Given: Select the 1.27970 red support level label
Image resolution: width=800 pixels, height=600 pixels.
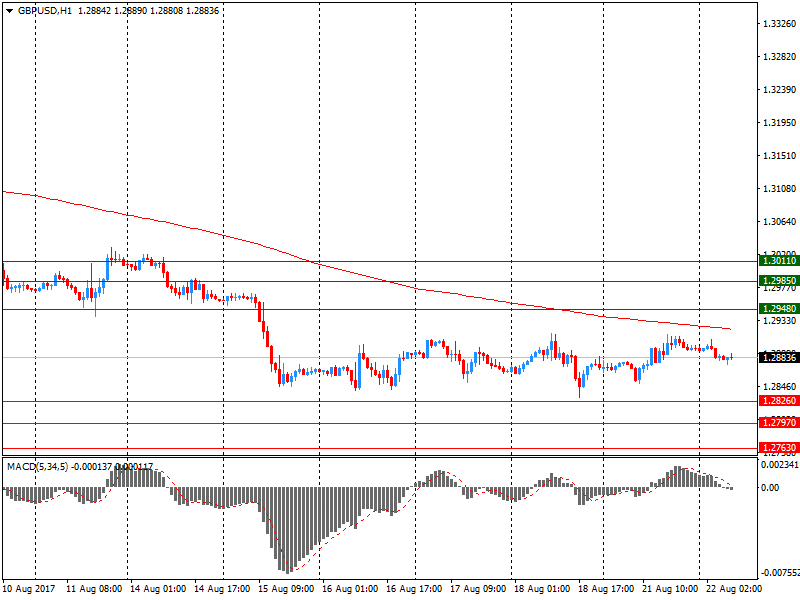Looking at the screenshot, I should pyautogui.click(x=779, y=423).
